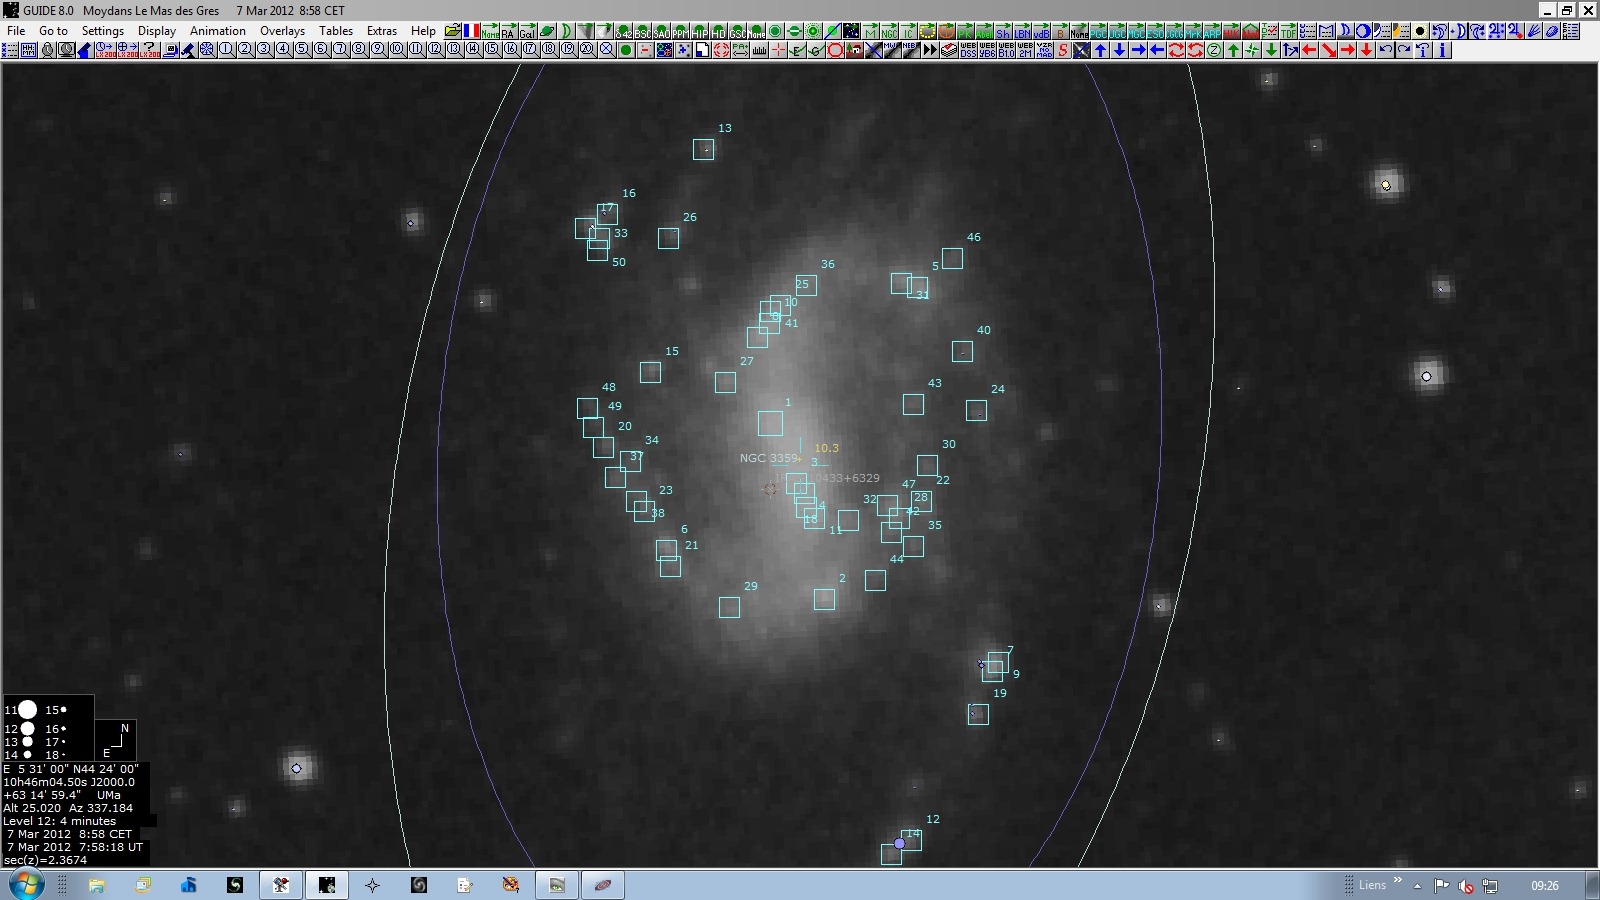Toggle PPM catalog labels

(680, 31)
